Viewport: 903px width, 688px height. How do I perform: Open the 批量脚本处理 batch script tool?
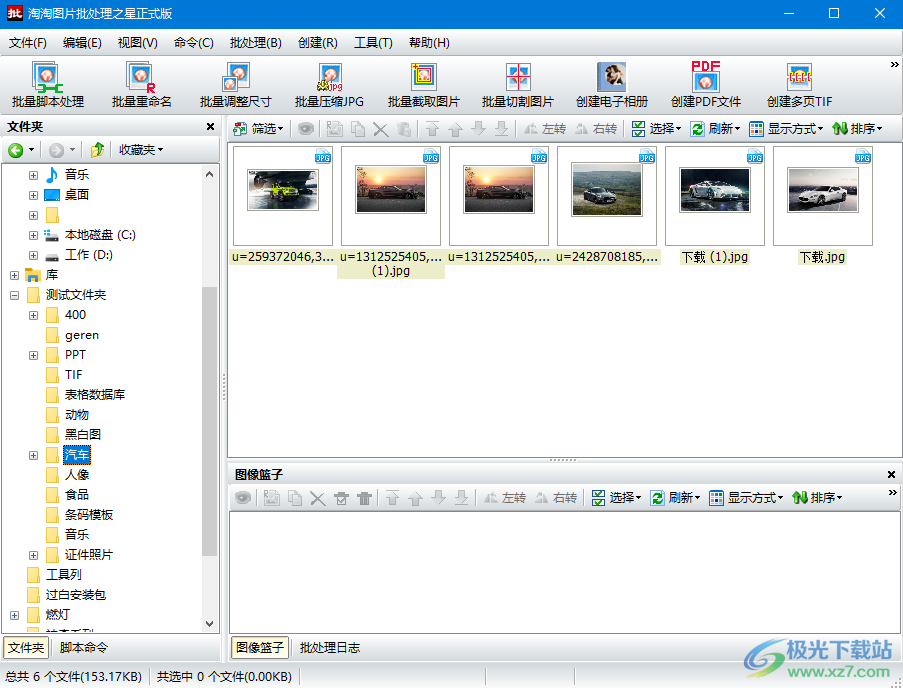[x=47, y=86]
